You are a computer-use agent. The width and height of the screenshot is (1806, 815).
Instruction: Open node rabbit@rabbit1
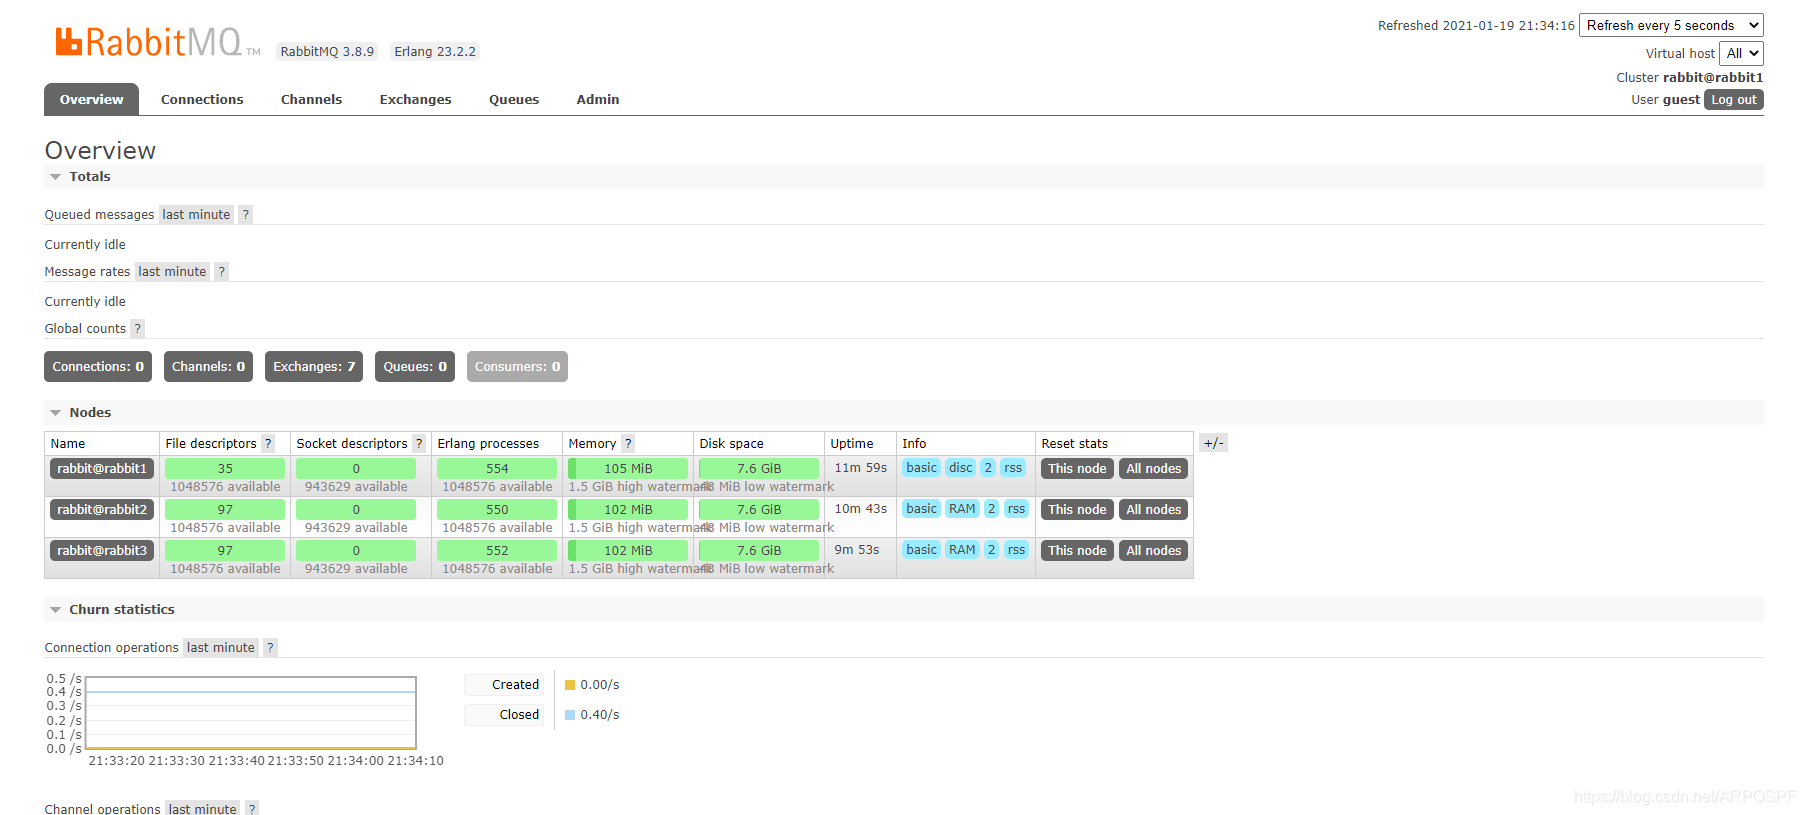point(102,468)
